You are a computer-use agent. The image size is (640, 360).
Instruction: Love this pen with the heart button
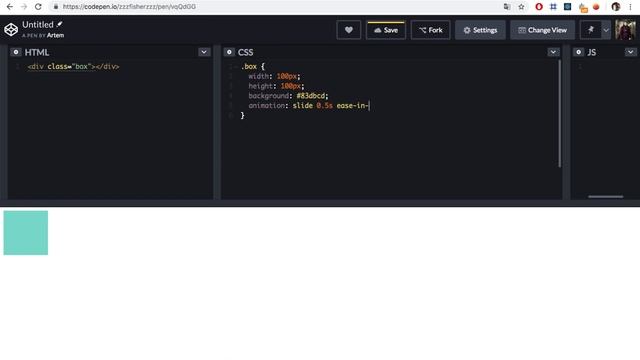tap(349, 30)
